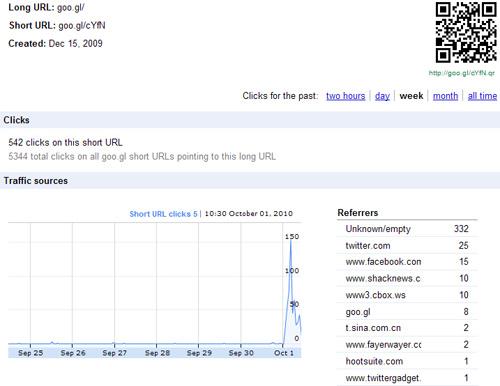
Task: Click the Unknown/empty referrer row
Action: [x=407, y=229]
